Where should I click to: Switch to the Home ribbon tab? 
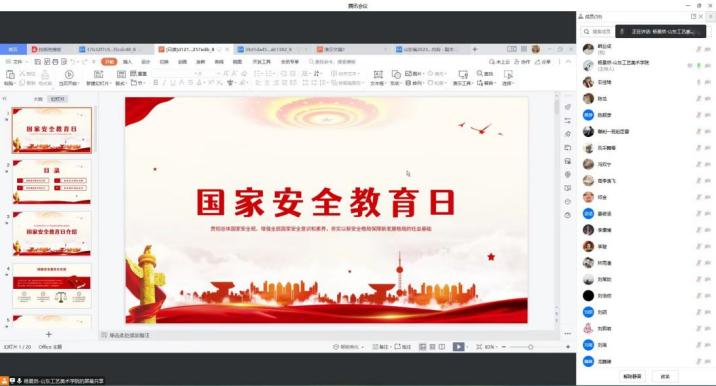coord(109,61)
